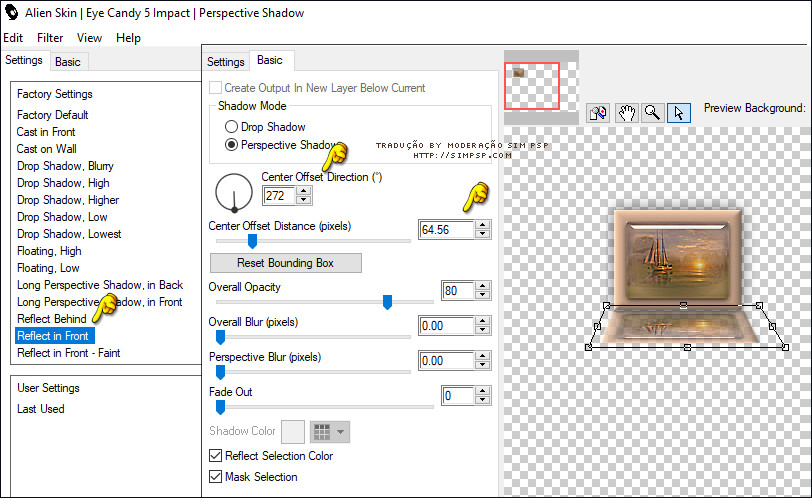This screenshot has width=812, height=498.
Task: Open the Filter menu
Action: point(50,38)
